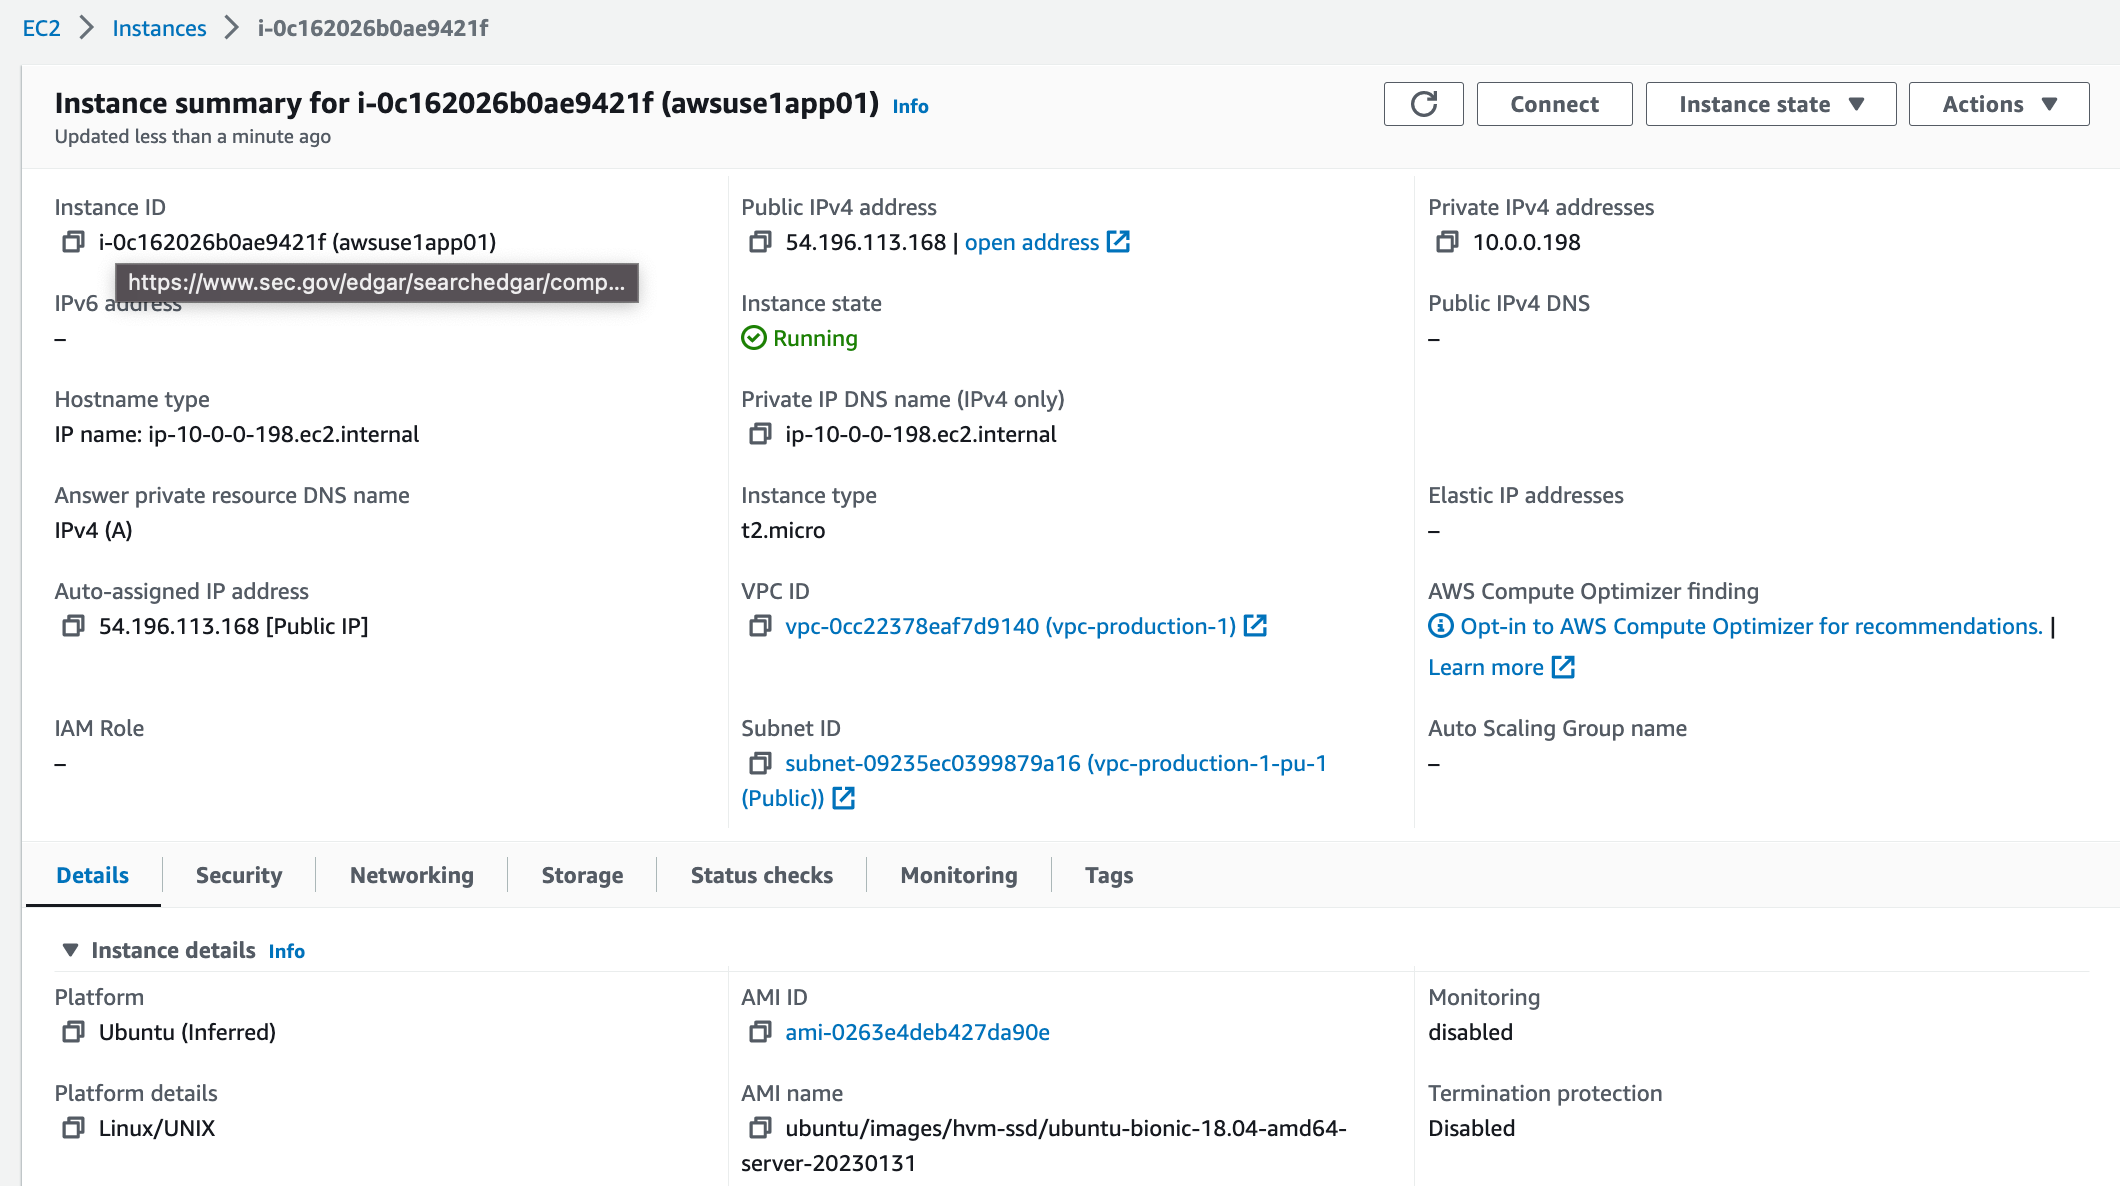Click Termination protection Disabled value
The image size is (2120, 1186).
pos(1471,1128)
